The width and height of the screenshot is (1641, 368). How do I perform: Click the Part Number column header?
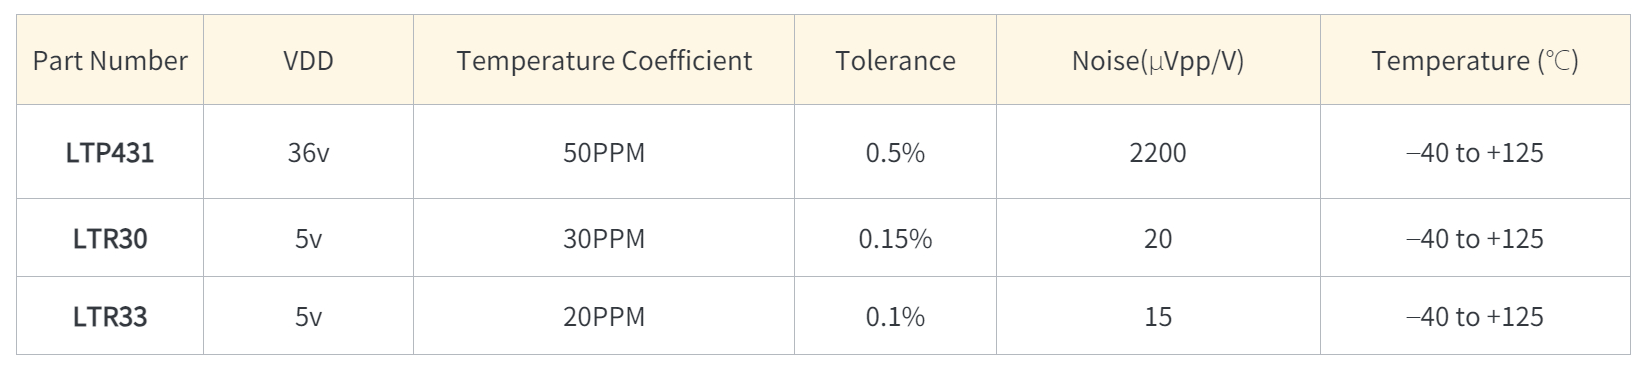pos(110,61)
